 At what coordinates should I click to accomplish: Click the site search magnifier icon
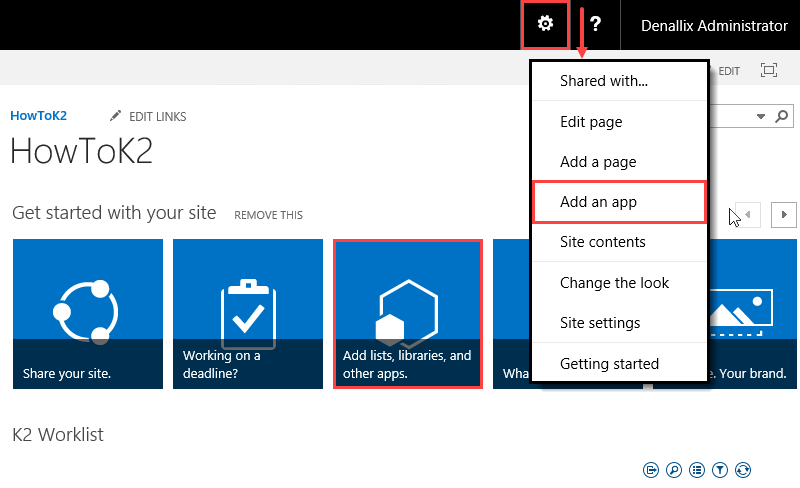point(782,116)
